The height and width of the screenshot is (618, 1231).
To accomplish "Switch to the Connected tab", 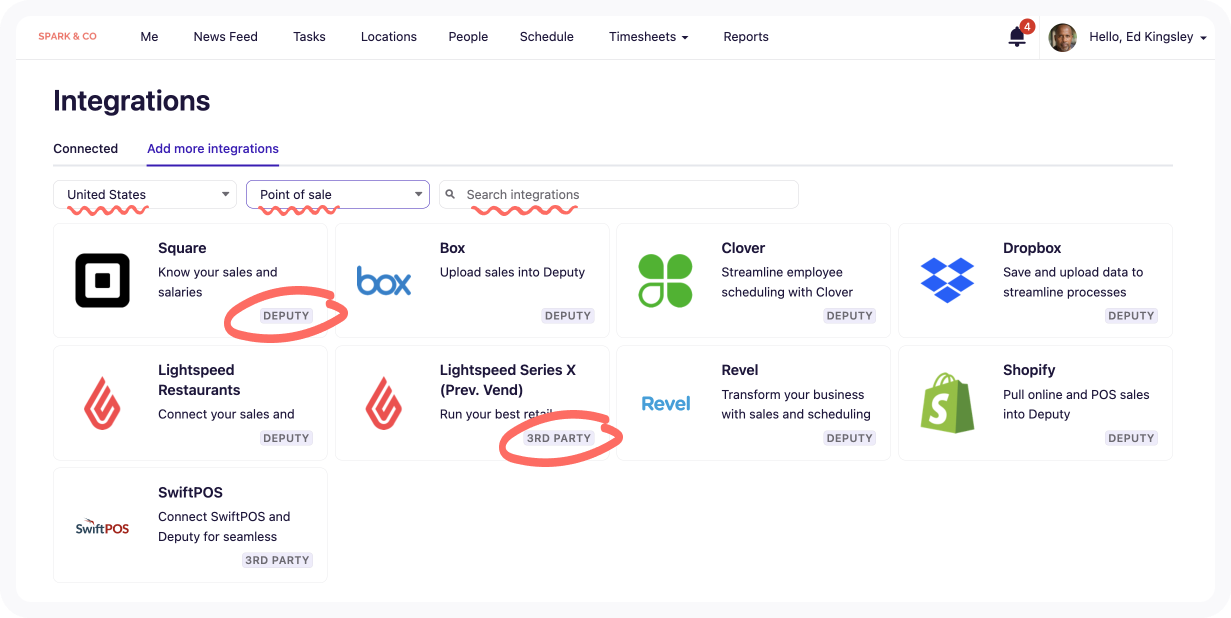I will [85, 149].
